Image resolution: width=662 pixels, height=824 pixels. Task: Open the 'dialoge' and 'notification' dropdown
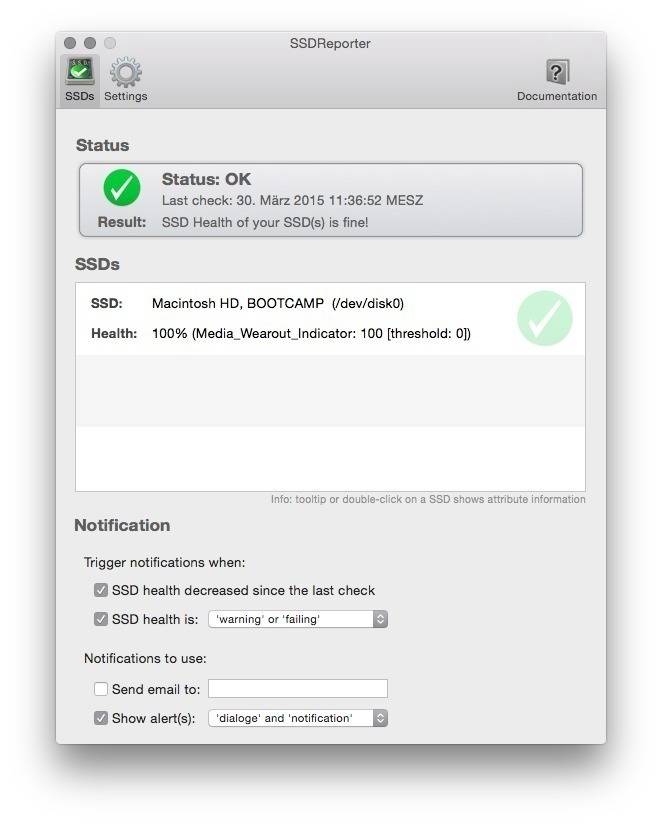[x=298, y=718]
